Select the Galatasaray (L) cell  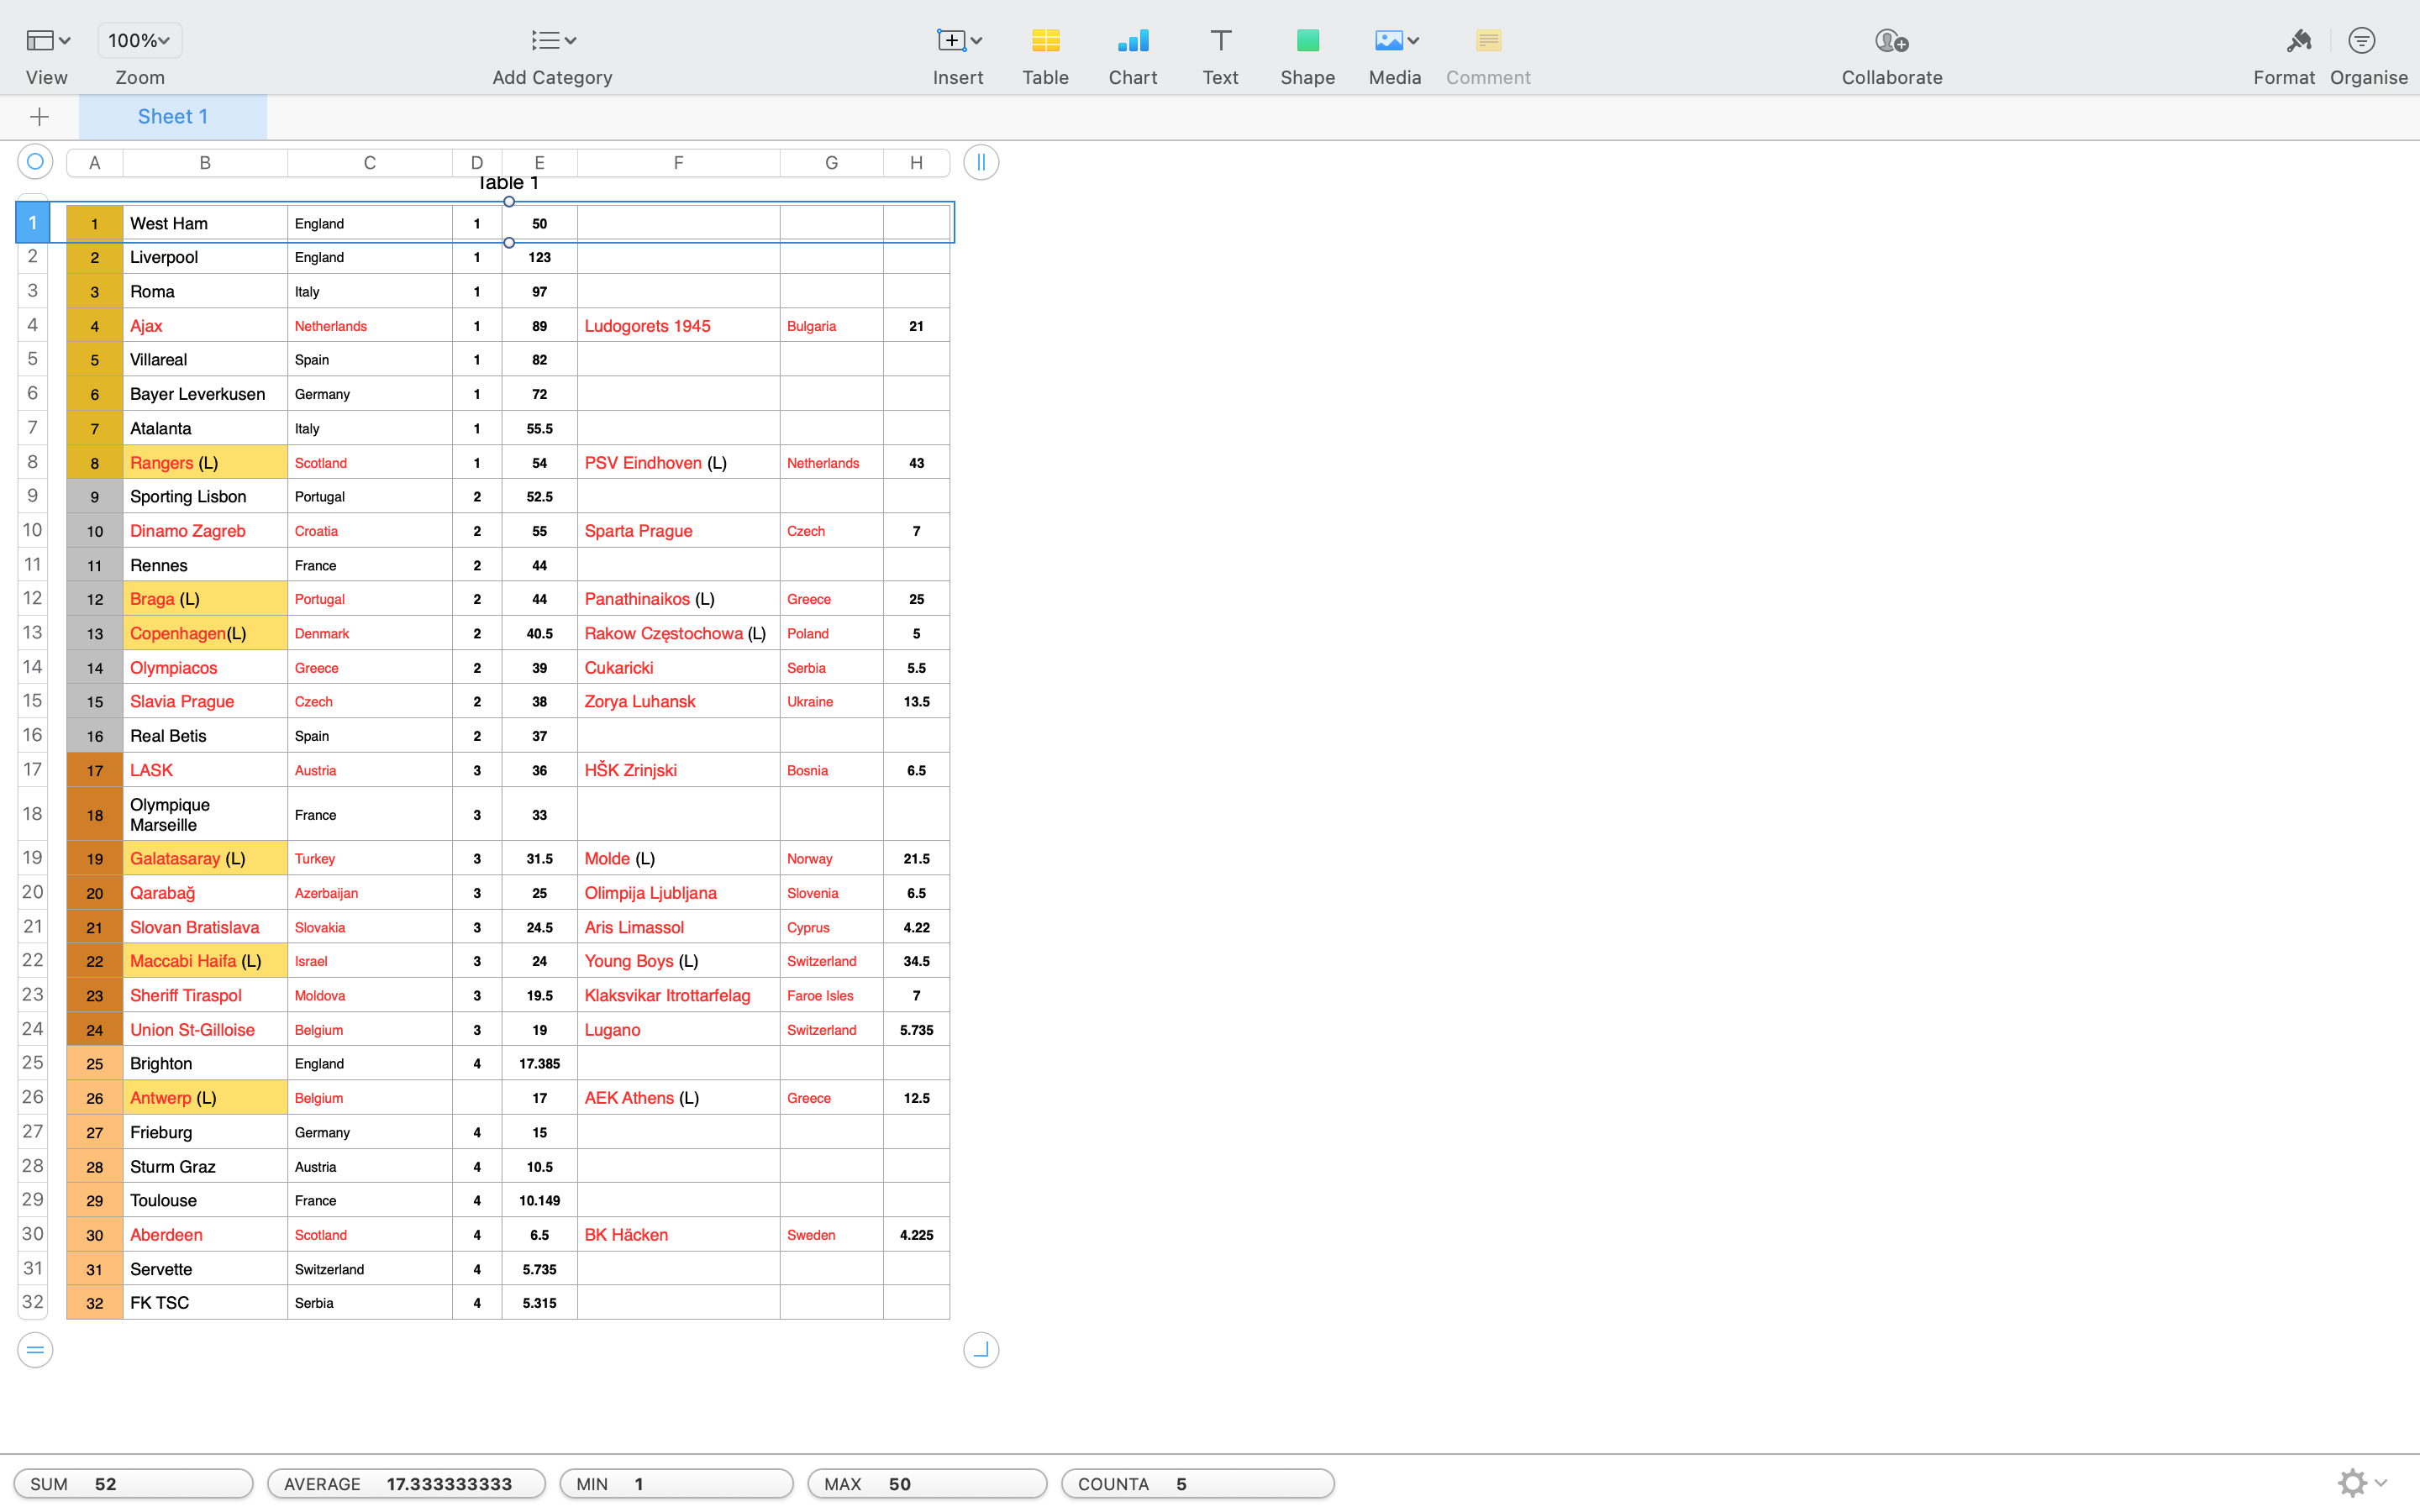[x=205, y=858]
